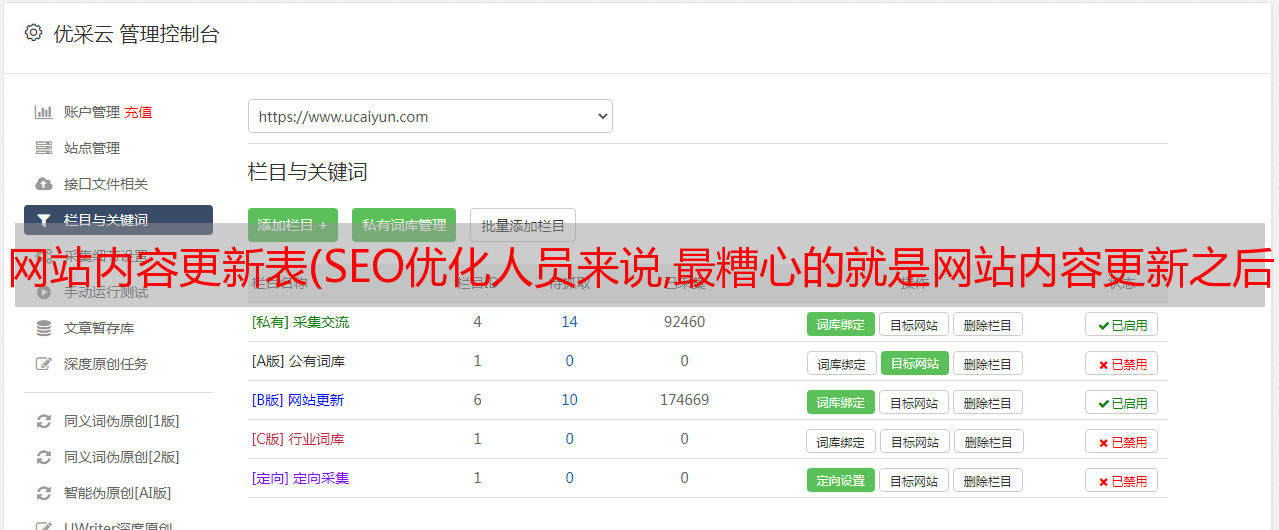Click the [定向] 定向采集 column name
This screenshot has height=530, width=1279.
coord(300,478)
